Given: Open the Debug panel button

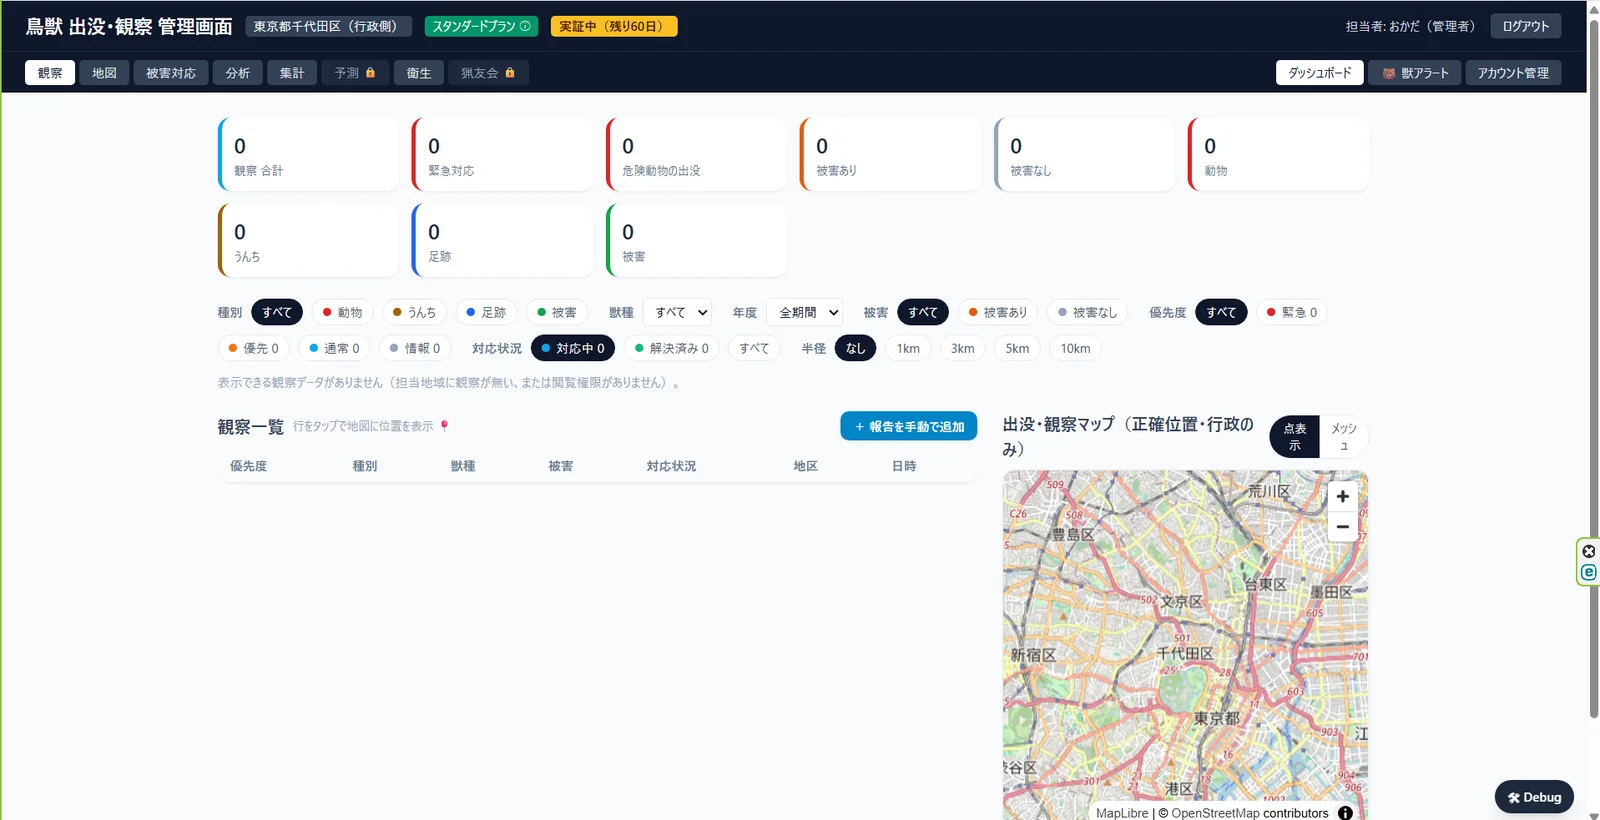Looking at the screenshot, I should click(x=1534, y=797).
